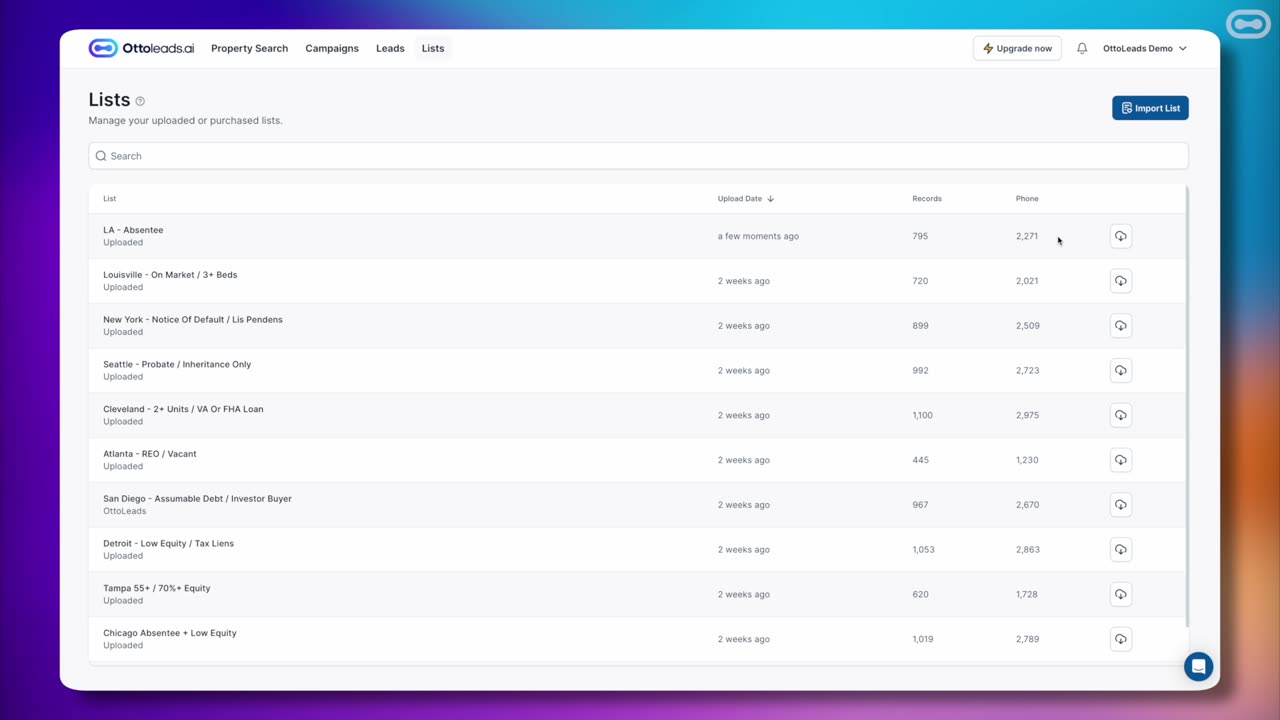The width and height of the screenshot is (1280, 720).
Task: Click the Import List button
Action: click(1150, 108)
